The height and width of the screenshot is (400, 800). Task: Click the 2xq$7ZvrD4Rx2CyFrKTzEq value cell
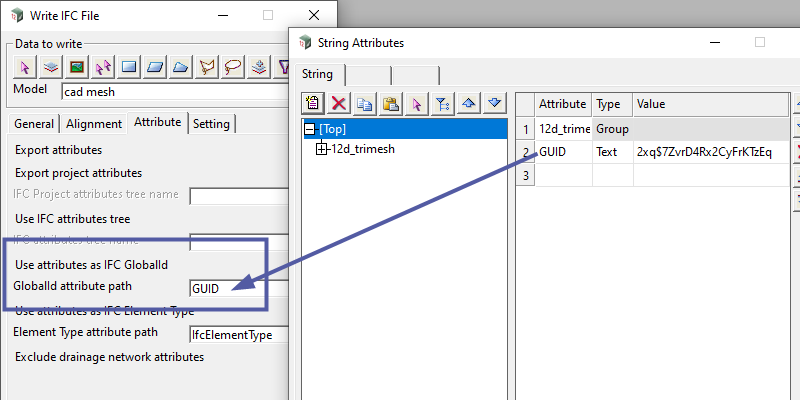711,152
